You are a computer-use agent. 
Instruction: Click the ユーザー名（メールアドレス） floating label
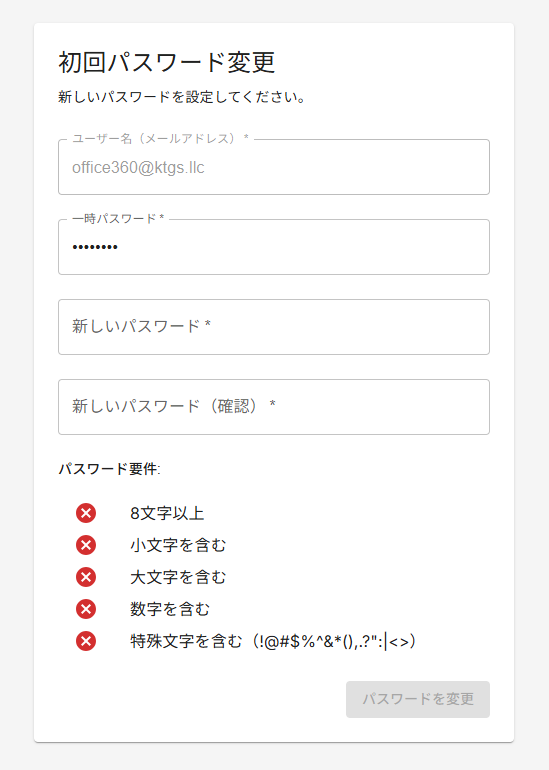point(161,138)
